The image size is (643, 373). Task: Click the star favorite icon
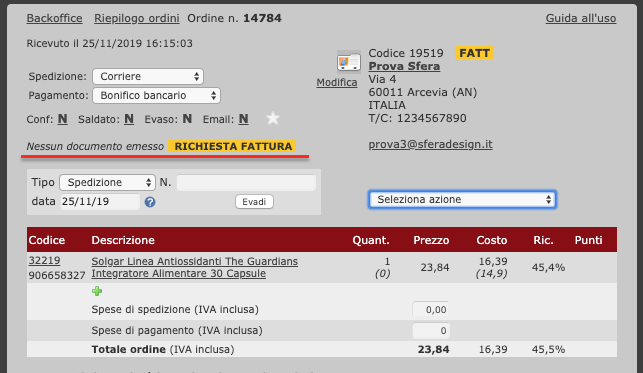[x=273, y=119]
